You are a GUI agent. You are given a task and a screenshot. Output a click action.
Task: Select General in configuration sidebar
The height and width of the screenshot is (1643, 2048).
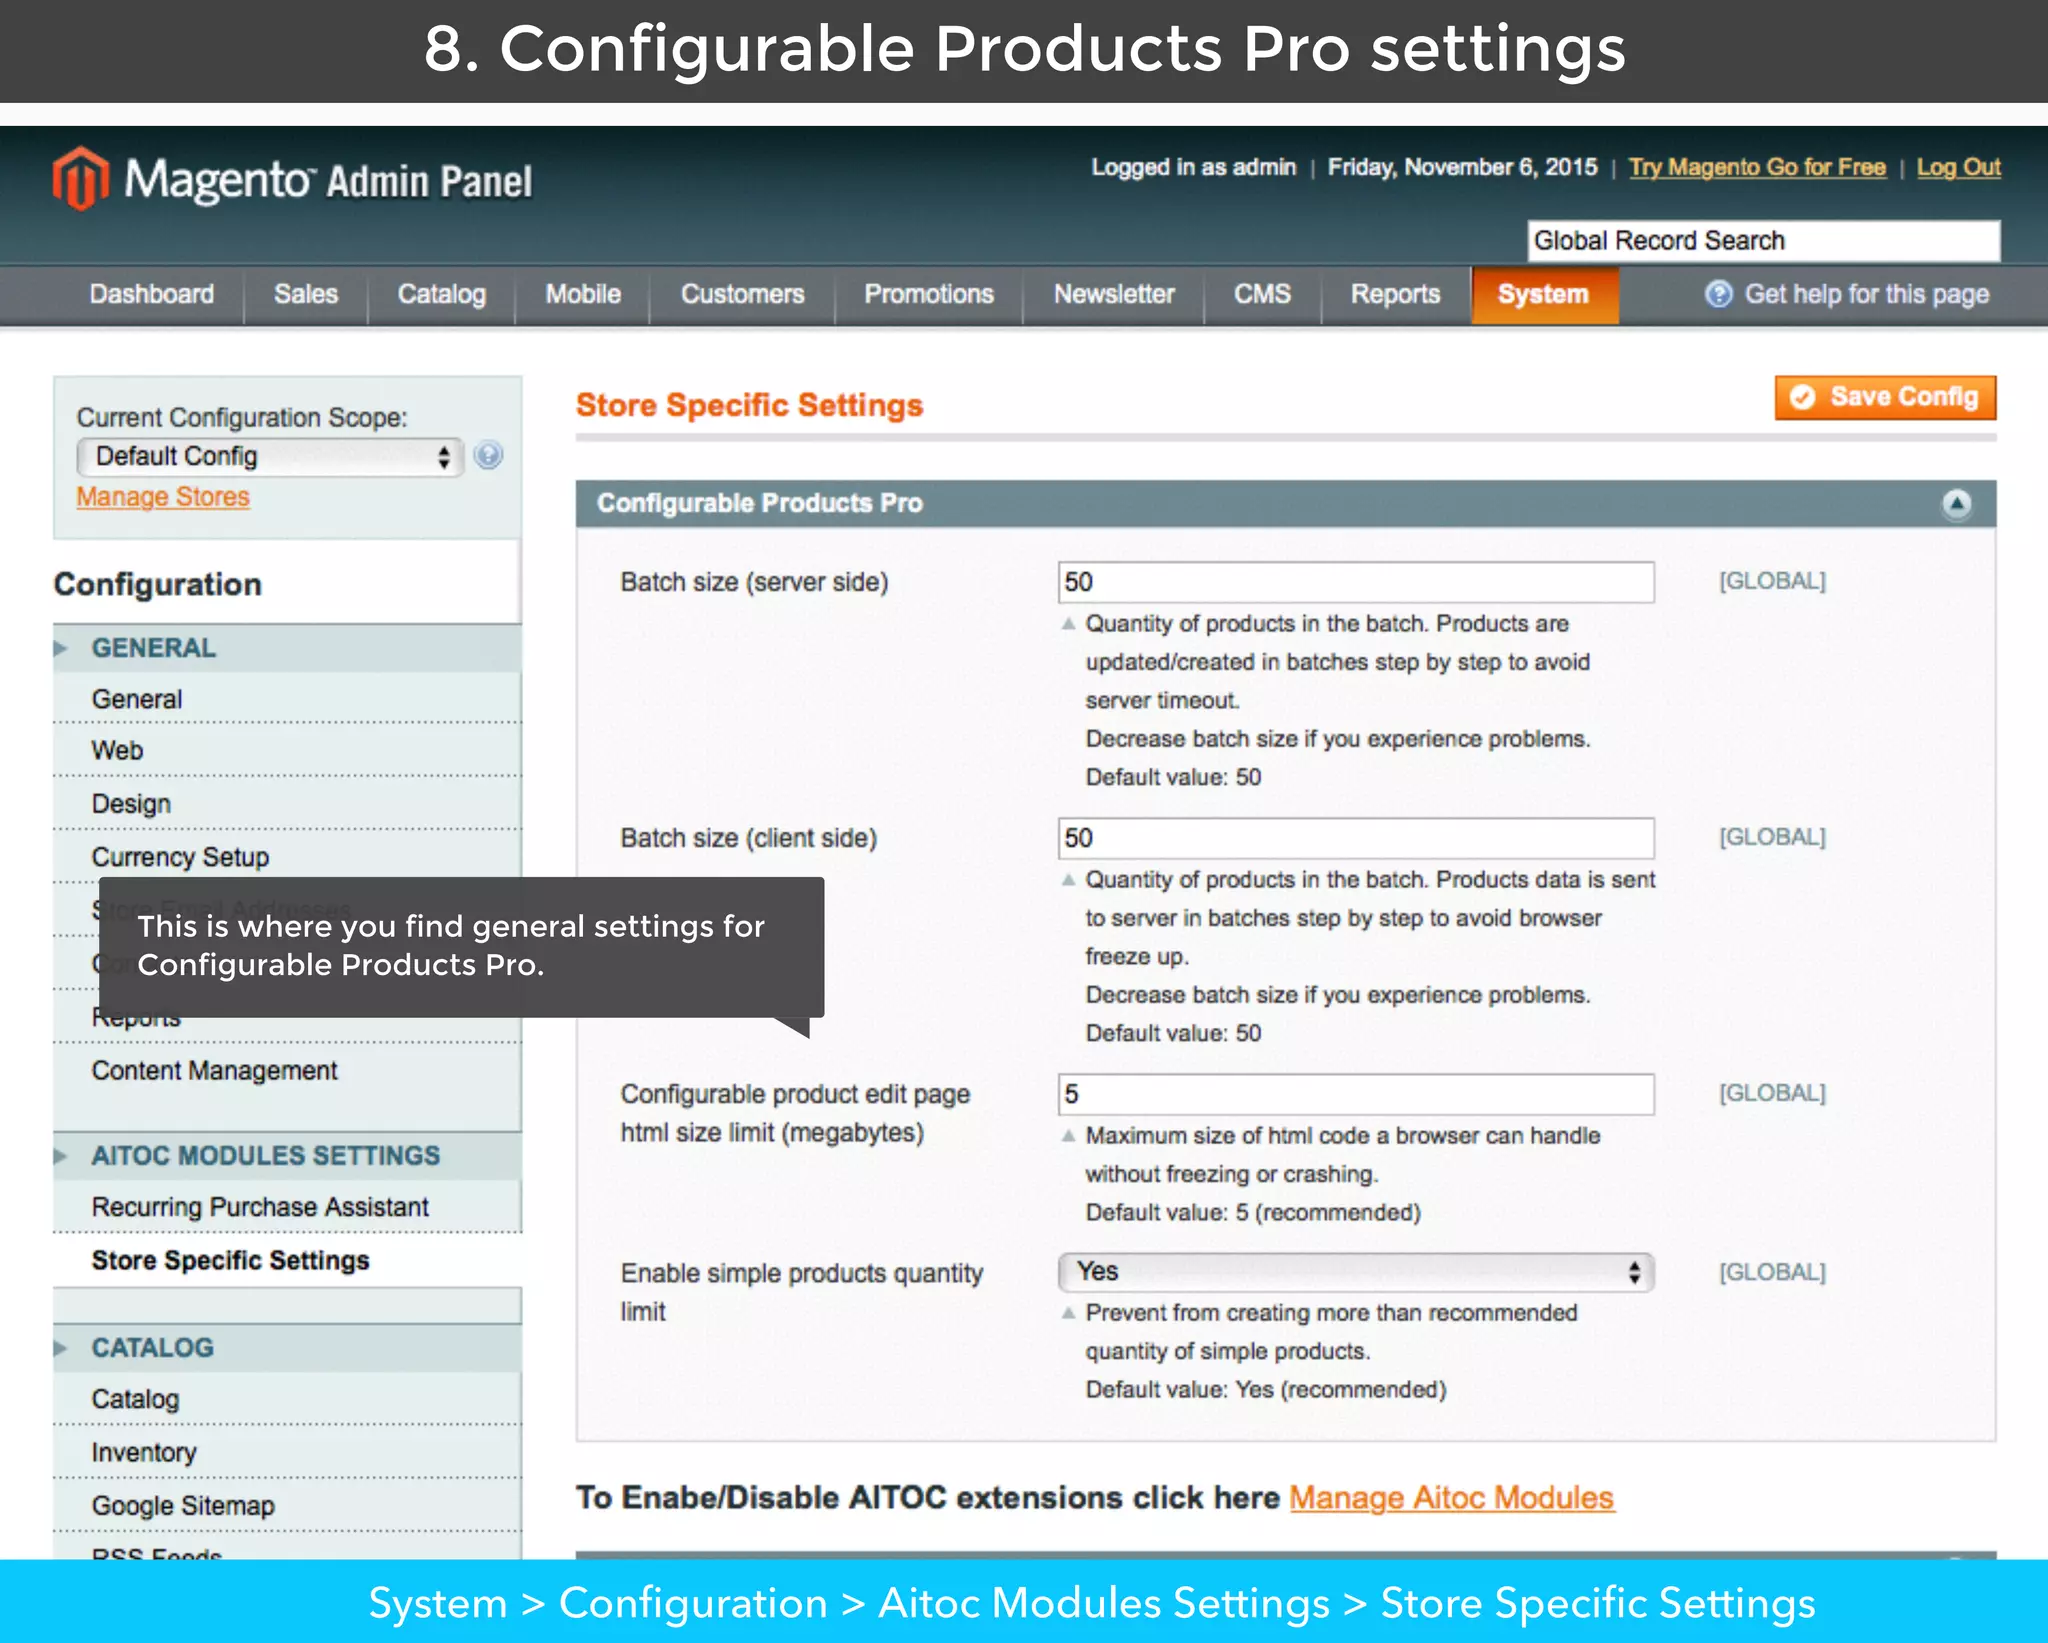click(x=287, y=699)
